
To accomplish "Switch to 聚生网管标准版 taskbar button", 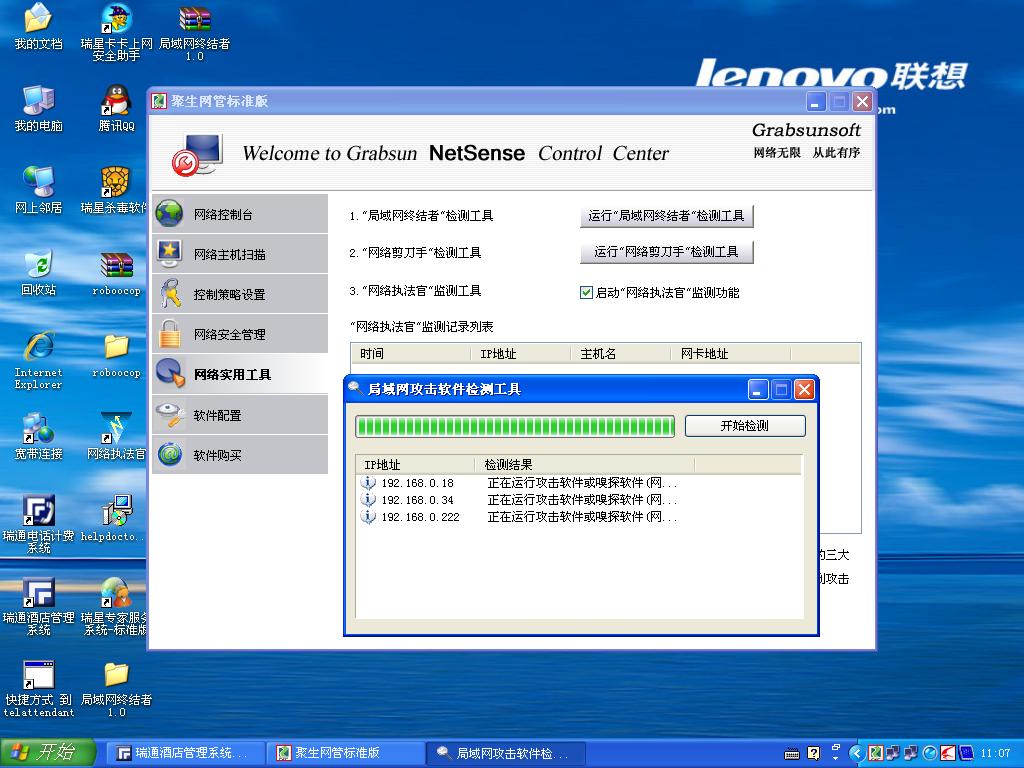I will 346,753.
